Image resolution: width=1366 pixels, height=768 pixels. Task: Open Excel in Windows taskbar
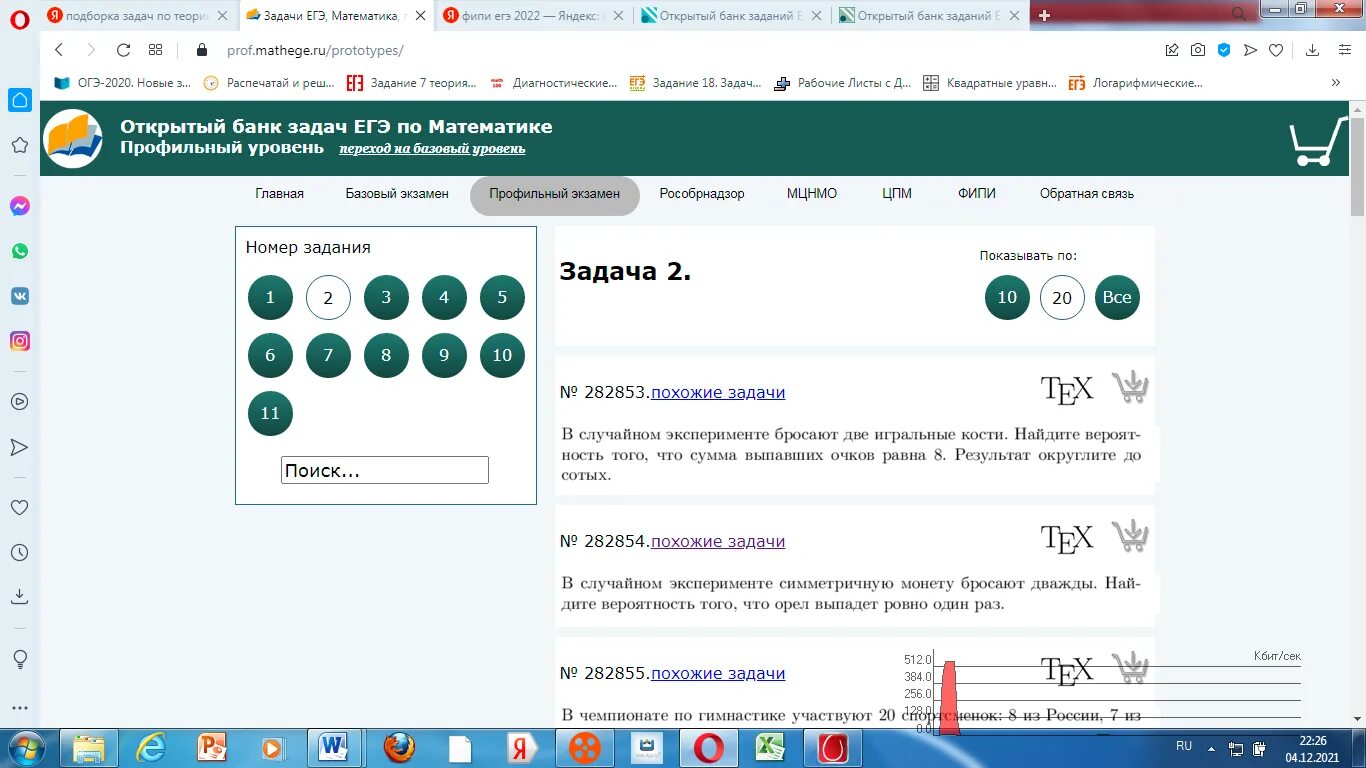[x=770, y=747]
